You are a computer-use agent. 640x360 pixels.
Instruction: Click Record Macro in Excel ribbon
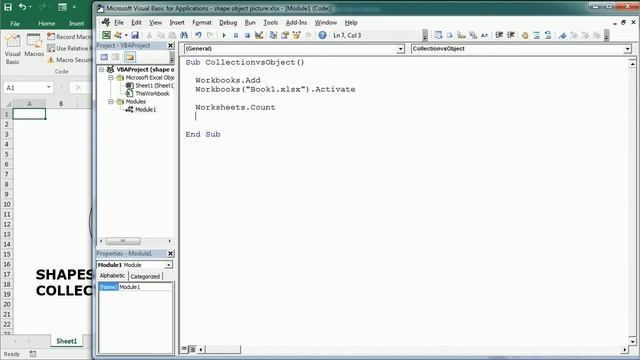[x=69, y=37]
